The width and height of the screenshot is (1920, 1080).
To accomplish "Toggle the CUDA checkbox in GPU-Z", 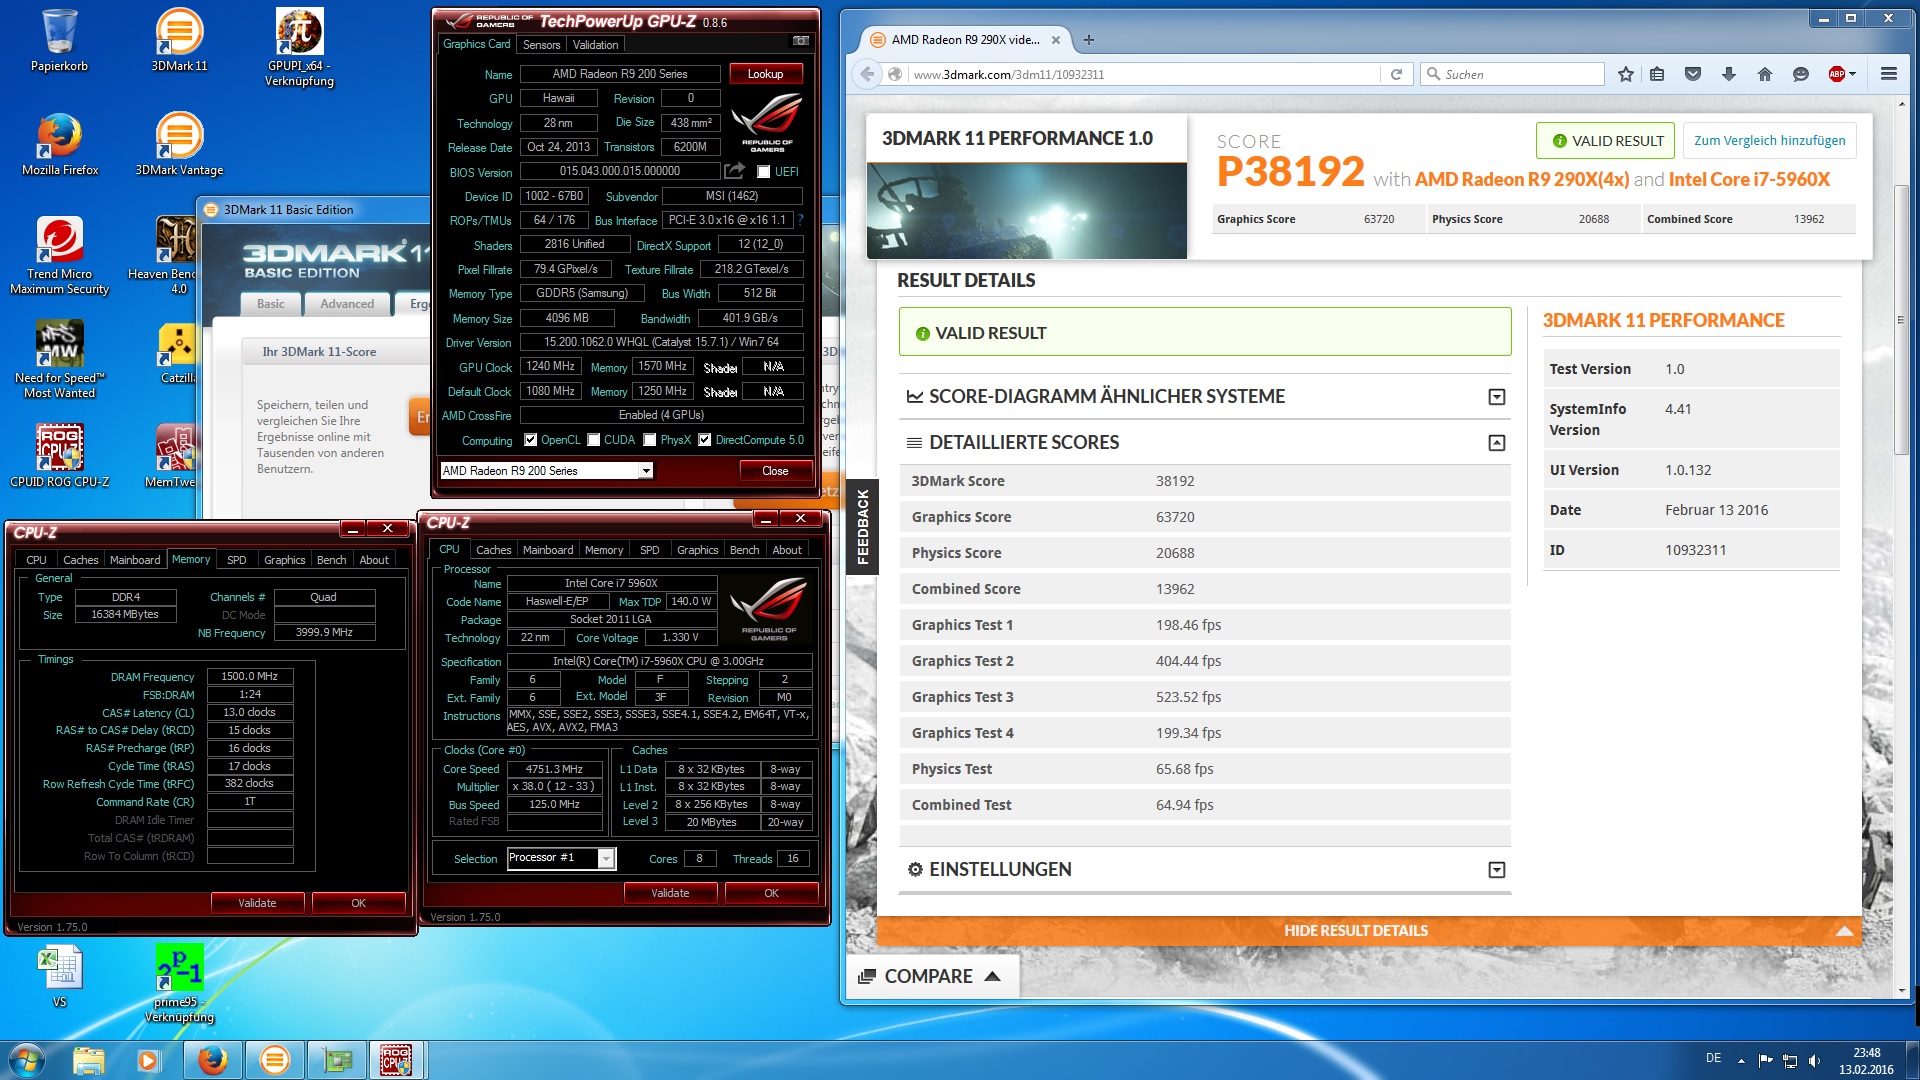I will coord(594,440).
